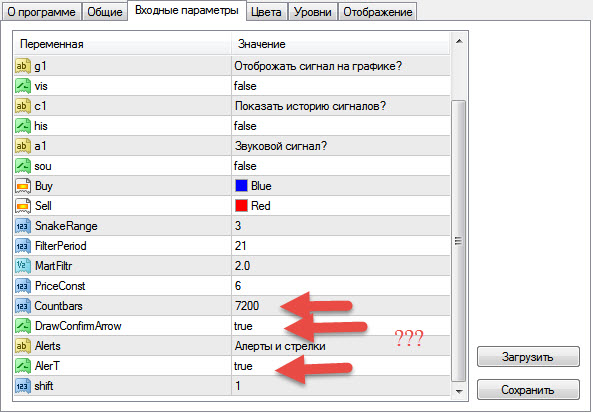Click the string icon beside c1
The image size is (593, 413).
pyautogui.click(x=23, y=106)
